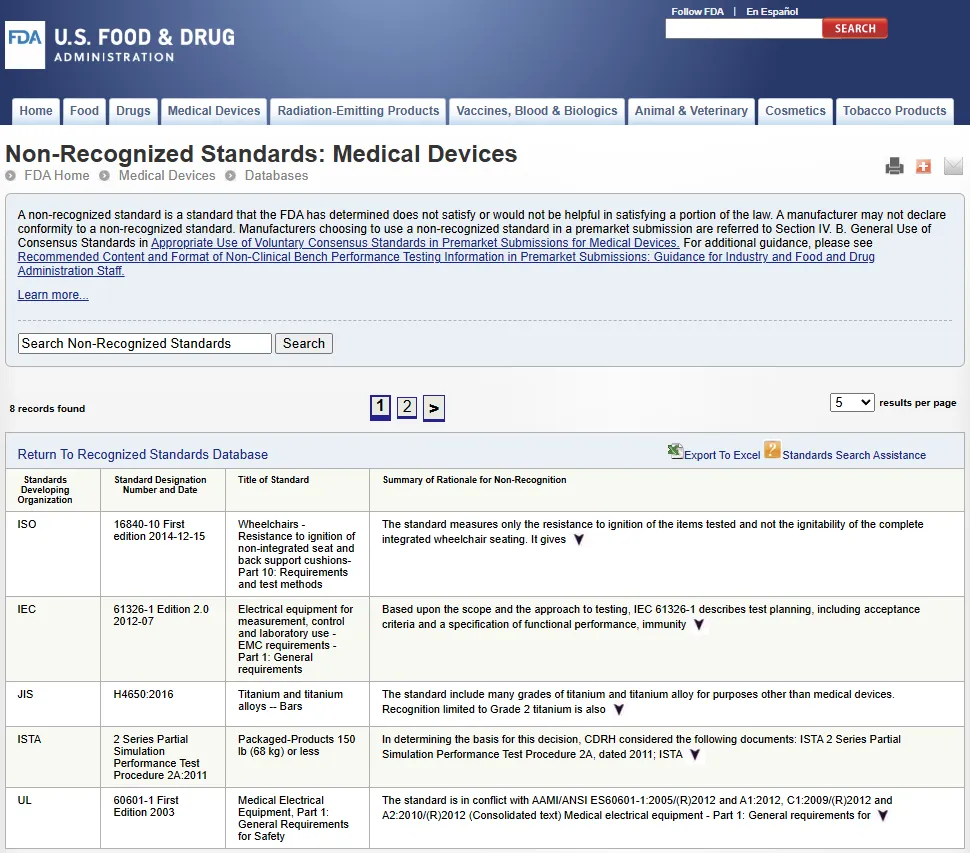Click FDA Home breadcrumb

[56, 176]
